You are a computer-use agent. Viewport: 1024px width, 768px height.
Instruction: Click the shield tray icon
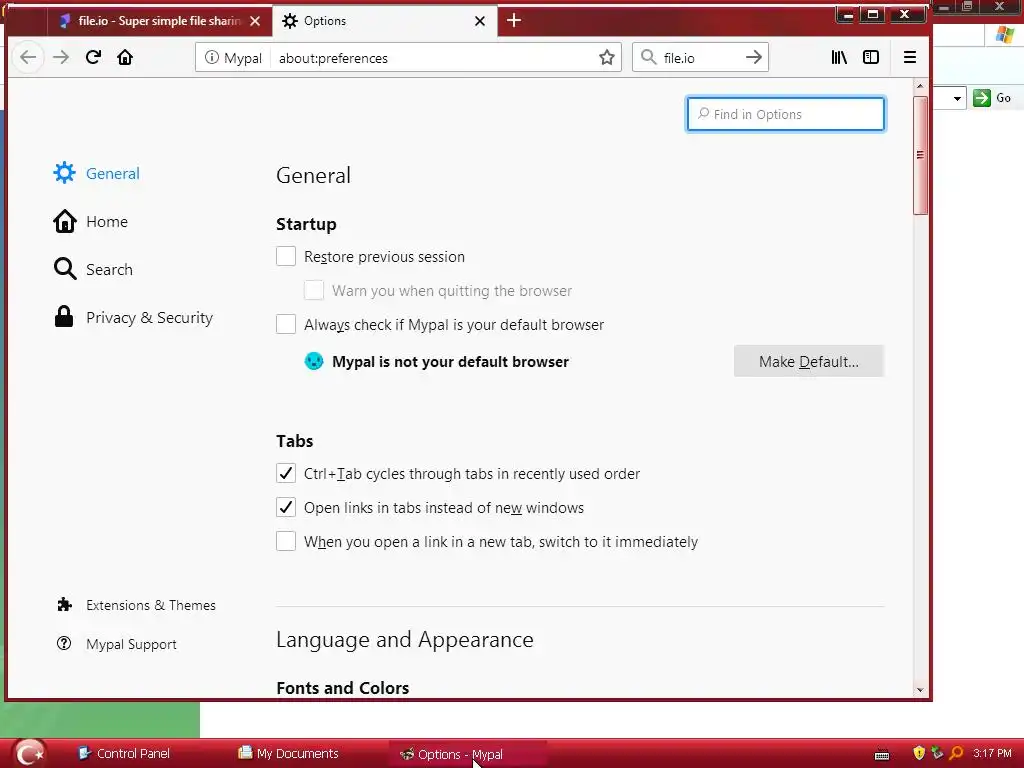(x=919, y=754)
